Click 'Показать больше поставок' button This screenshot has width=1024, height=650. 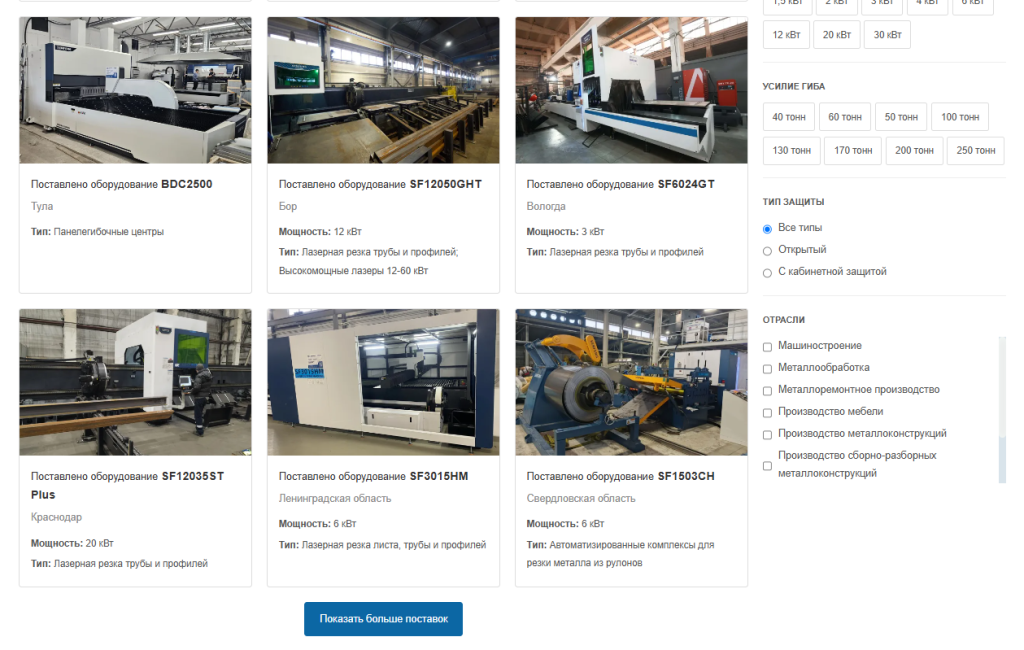383,619
